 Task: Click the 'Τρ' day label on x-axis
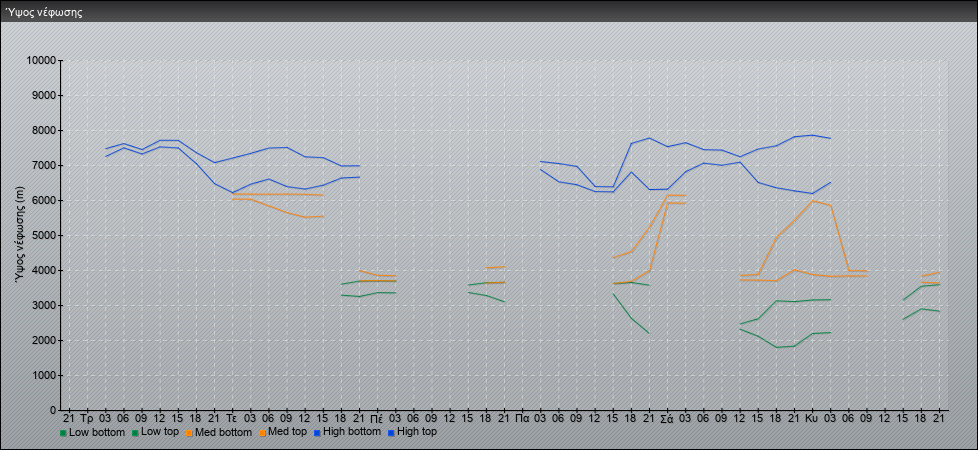click(87, 418)
